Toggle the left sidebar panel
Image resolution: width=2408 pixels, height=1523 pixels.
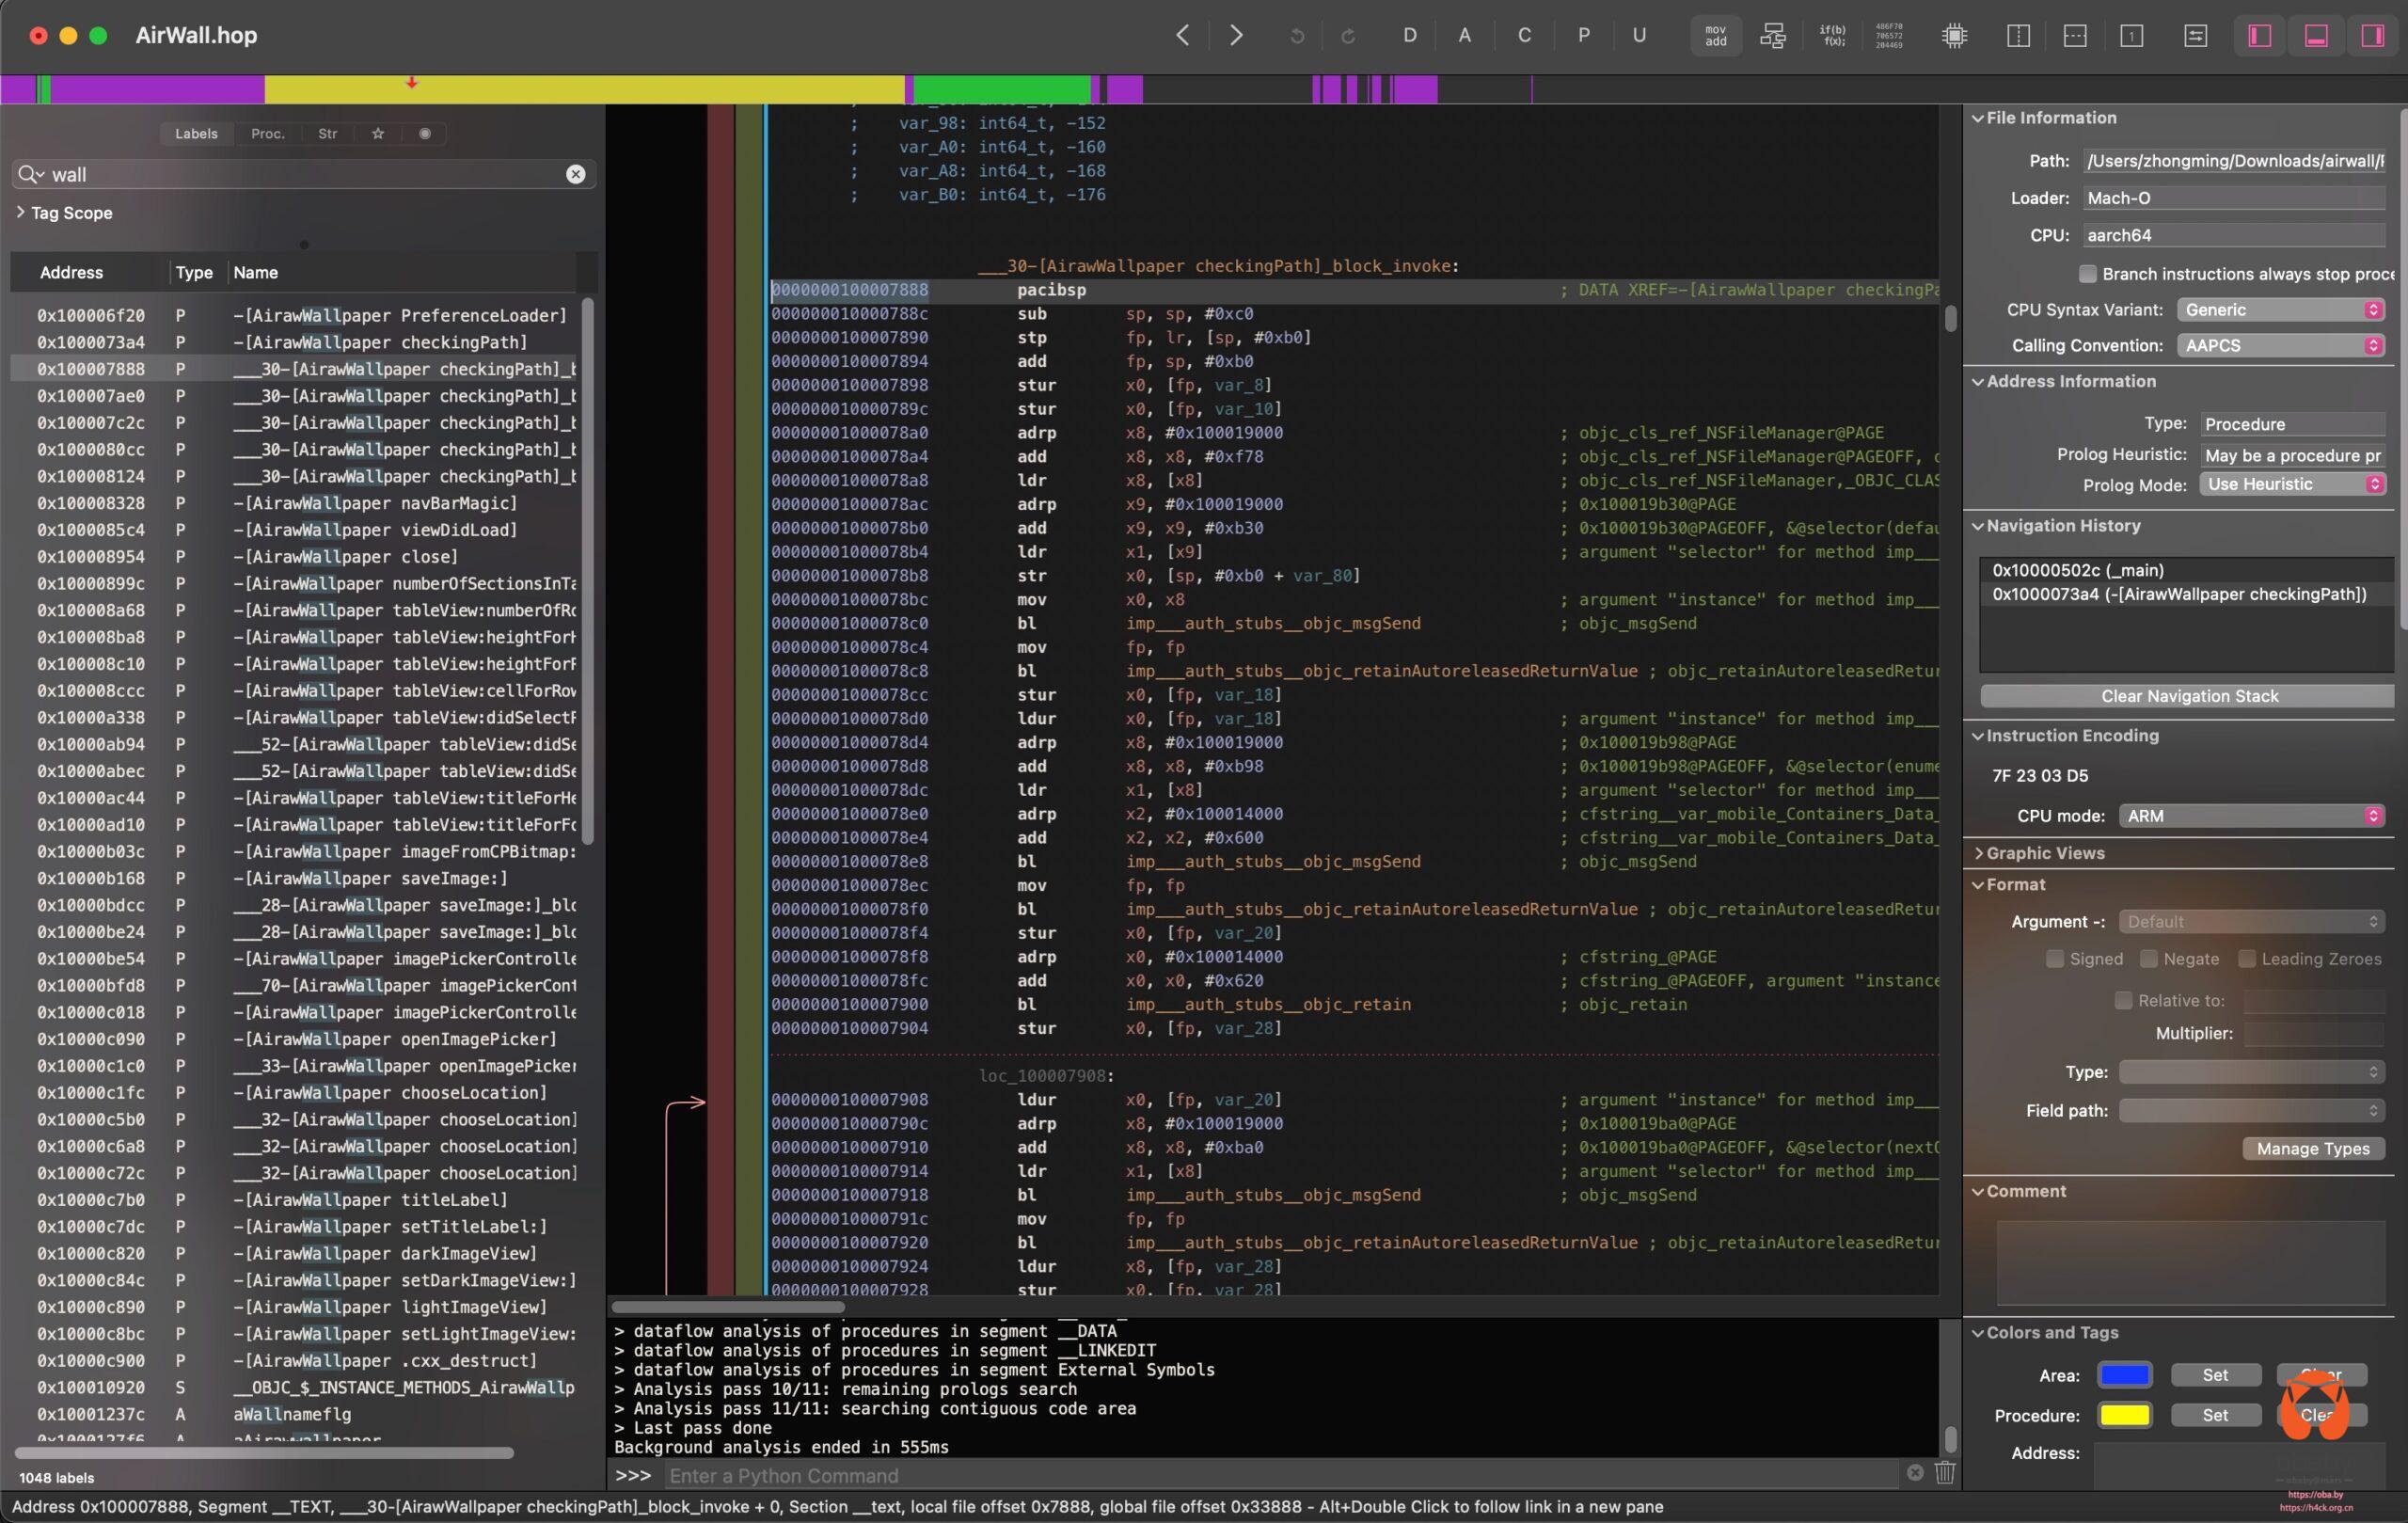click(x=2260, y=35)
